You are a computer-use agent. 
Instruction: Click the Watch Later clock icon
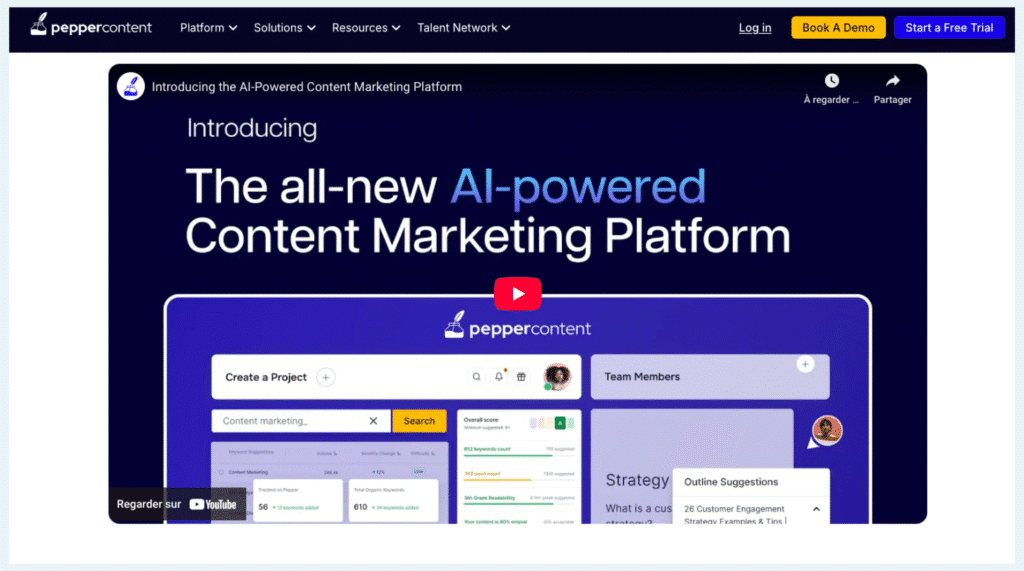[x=831, y=81]
